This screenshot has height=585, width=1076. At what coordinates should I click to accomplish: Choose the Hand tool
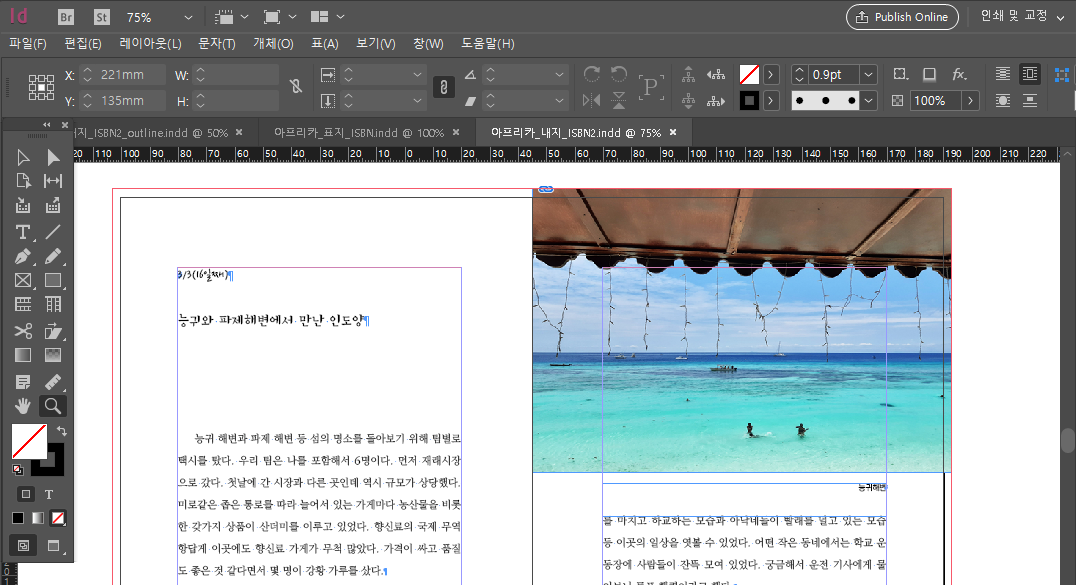click(x=22, y=406)
